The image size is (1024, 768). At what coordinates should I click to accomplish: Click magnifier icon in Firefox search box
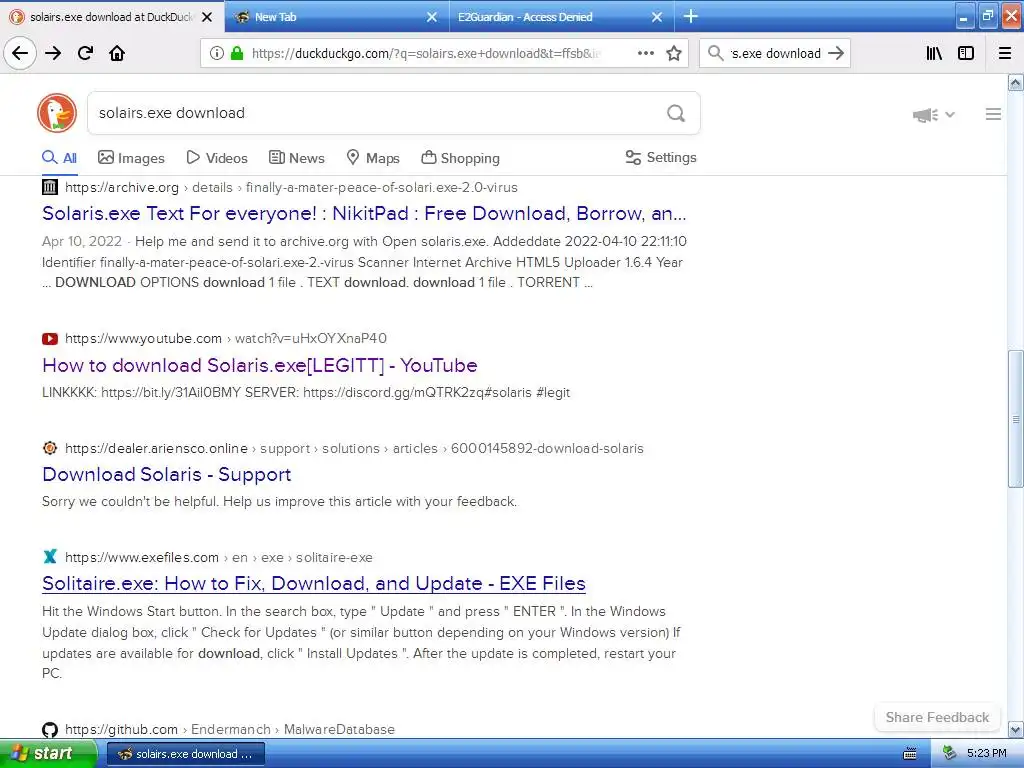click(x=716, y=53)
